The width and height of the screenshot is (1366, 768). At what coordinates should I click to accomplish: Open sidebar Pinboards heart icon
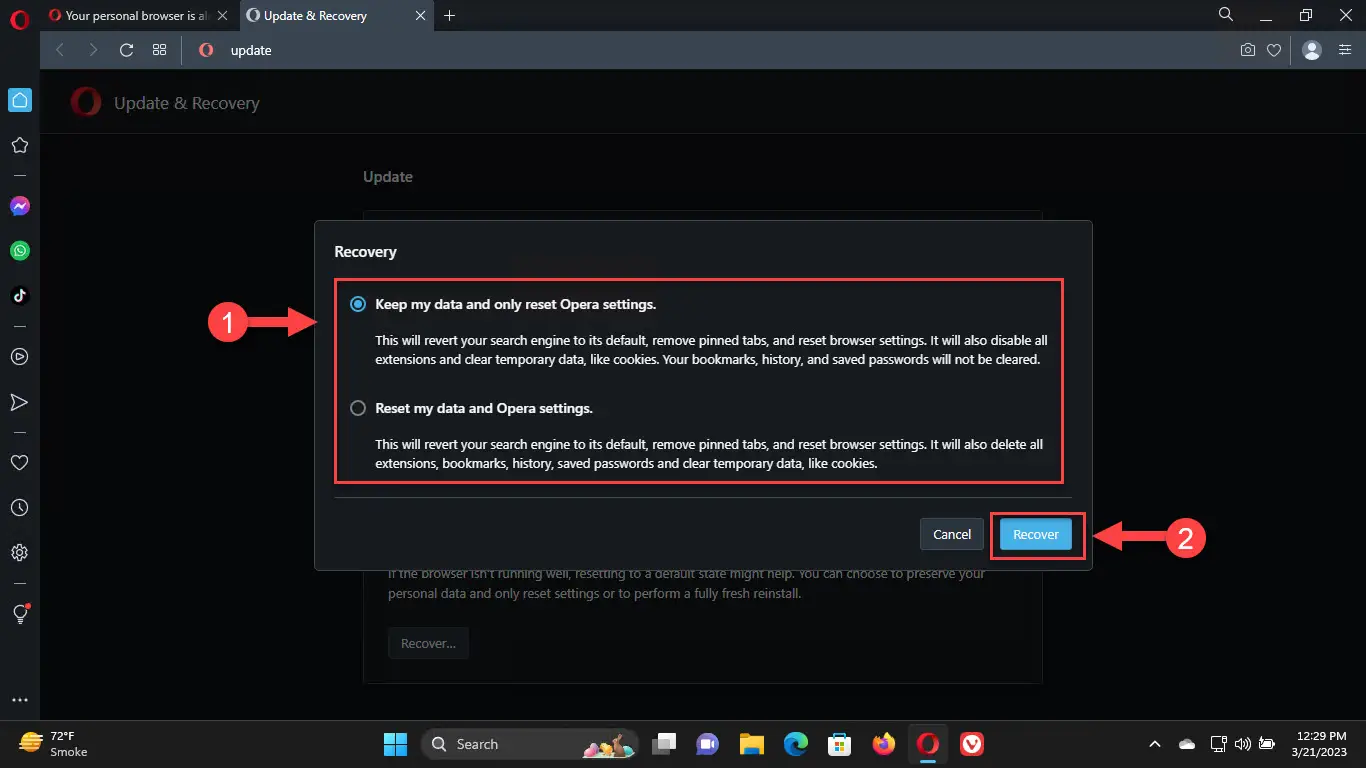tap(19, 463)
